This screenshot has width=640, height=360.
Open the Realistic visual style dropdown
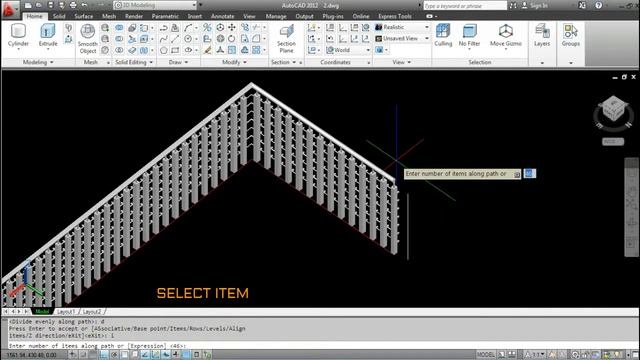(402, 27)
